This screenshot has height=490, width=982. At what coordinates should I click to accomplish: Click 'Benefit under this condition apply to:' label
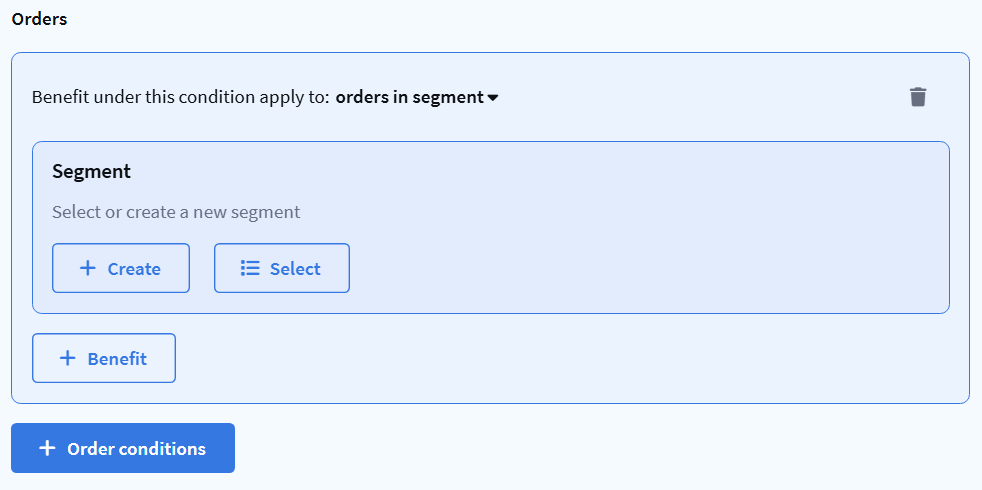click(x=180, y=98)
